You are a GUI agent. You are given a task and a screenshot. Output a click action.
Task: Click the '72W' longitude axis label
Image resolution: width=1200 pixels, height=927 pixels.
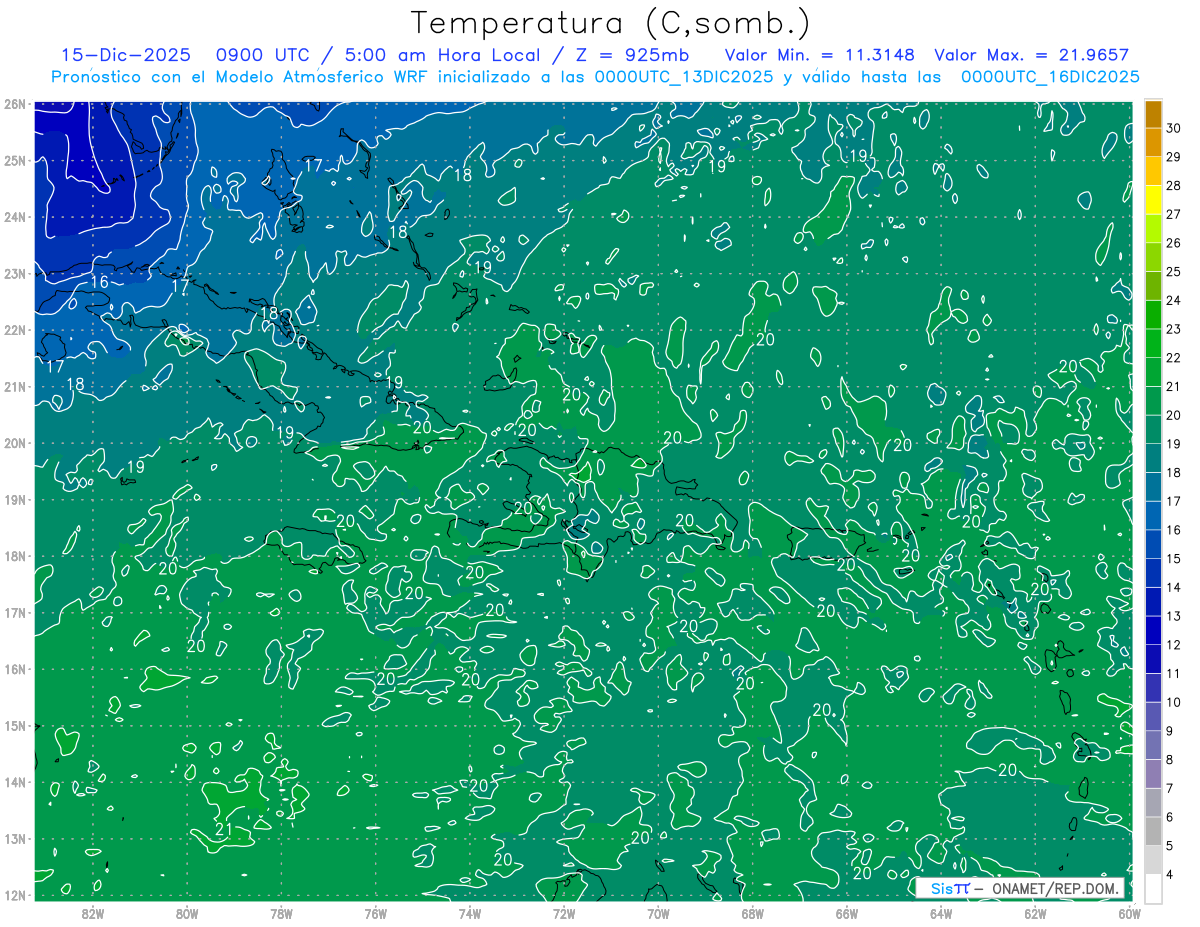click(564, 913)
